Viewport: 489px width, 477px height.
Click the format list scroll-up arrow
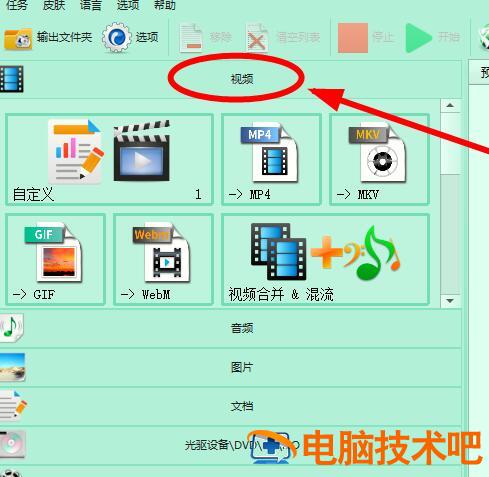[450, 105]
